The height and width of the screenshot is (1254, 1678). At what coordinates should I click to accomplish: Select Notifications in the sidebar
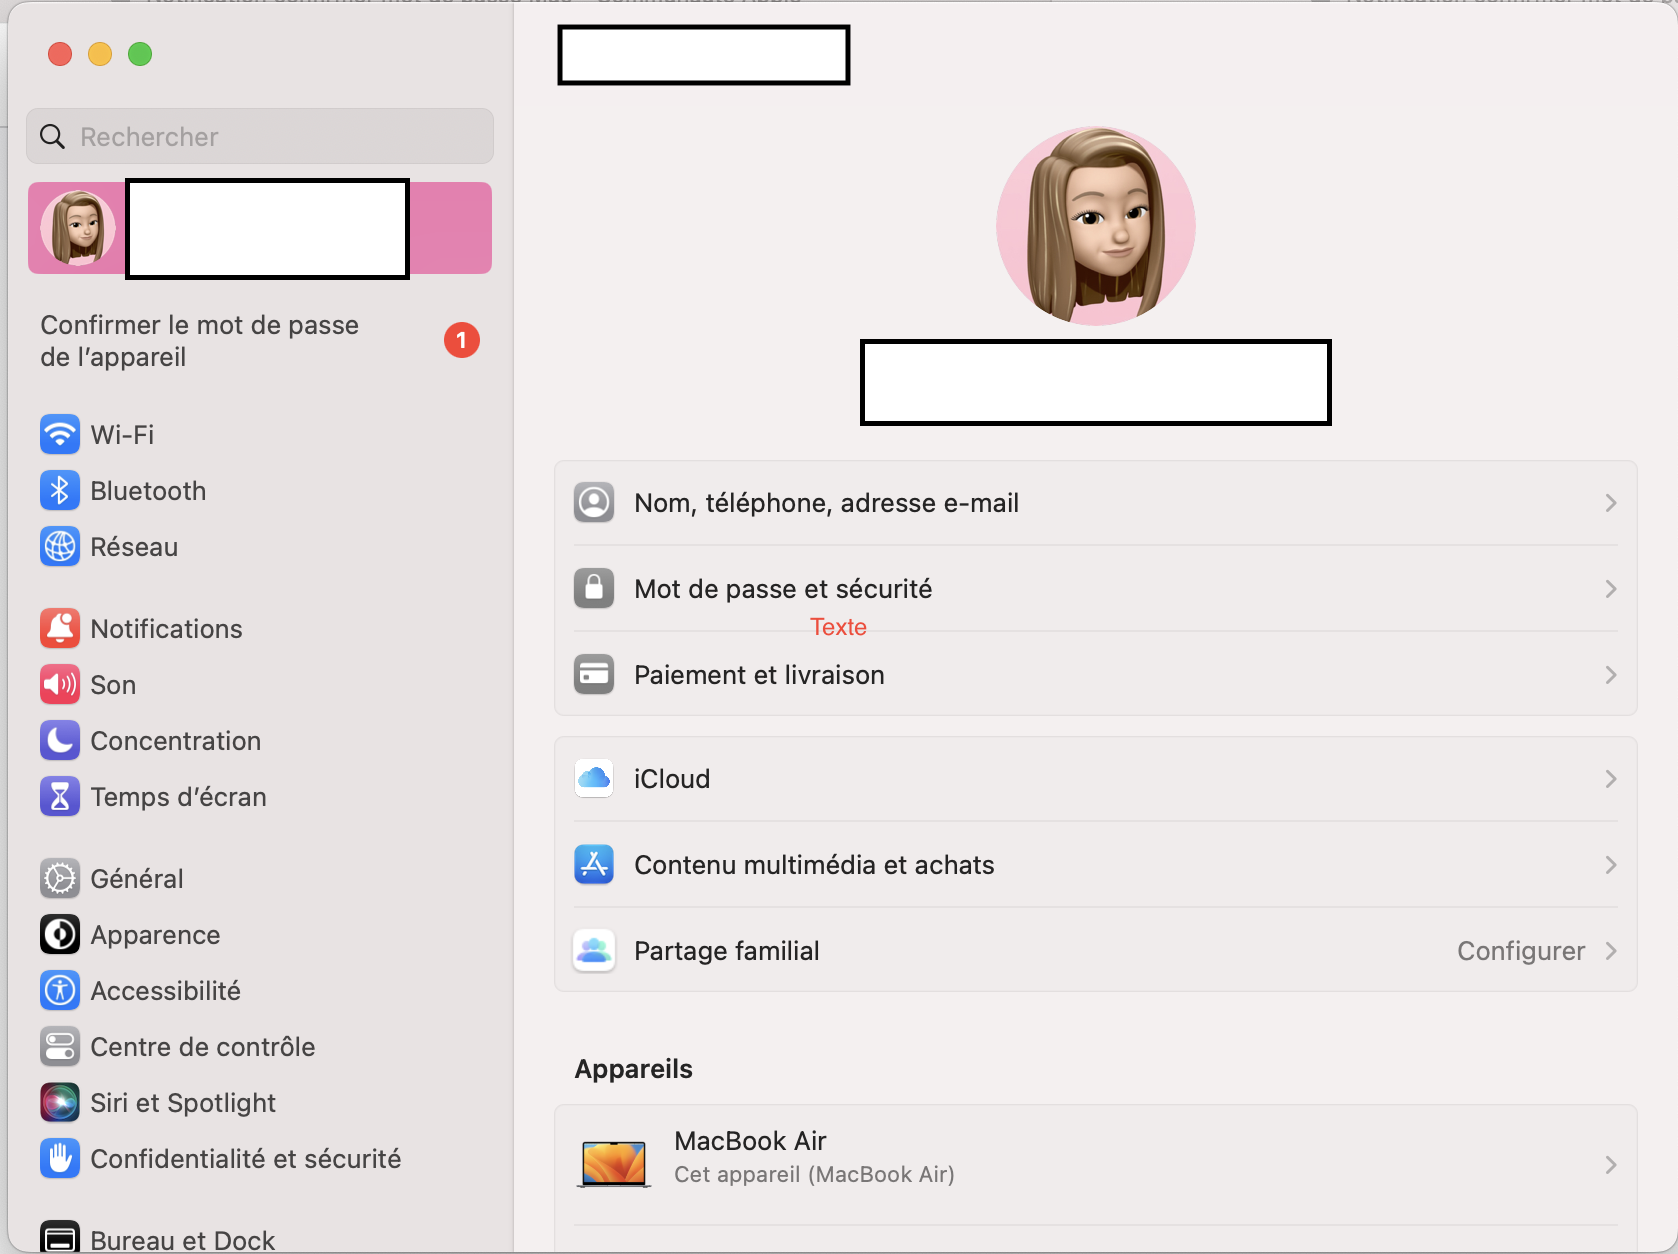(260, 628)
